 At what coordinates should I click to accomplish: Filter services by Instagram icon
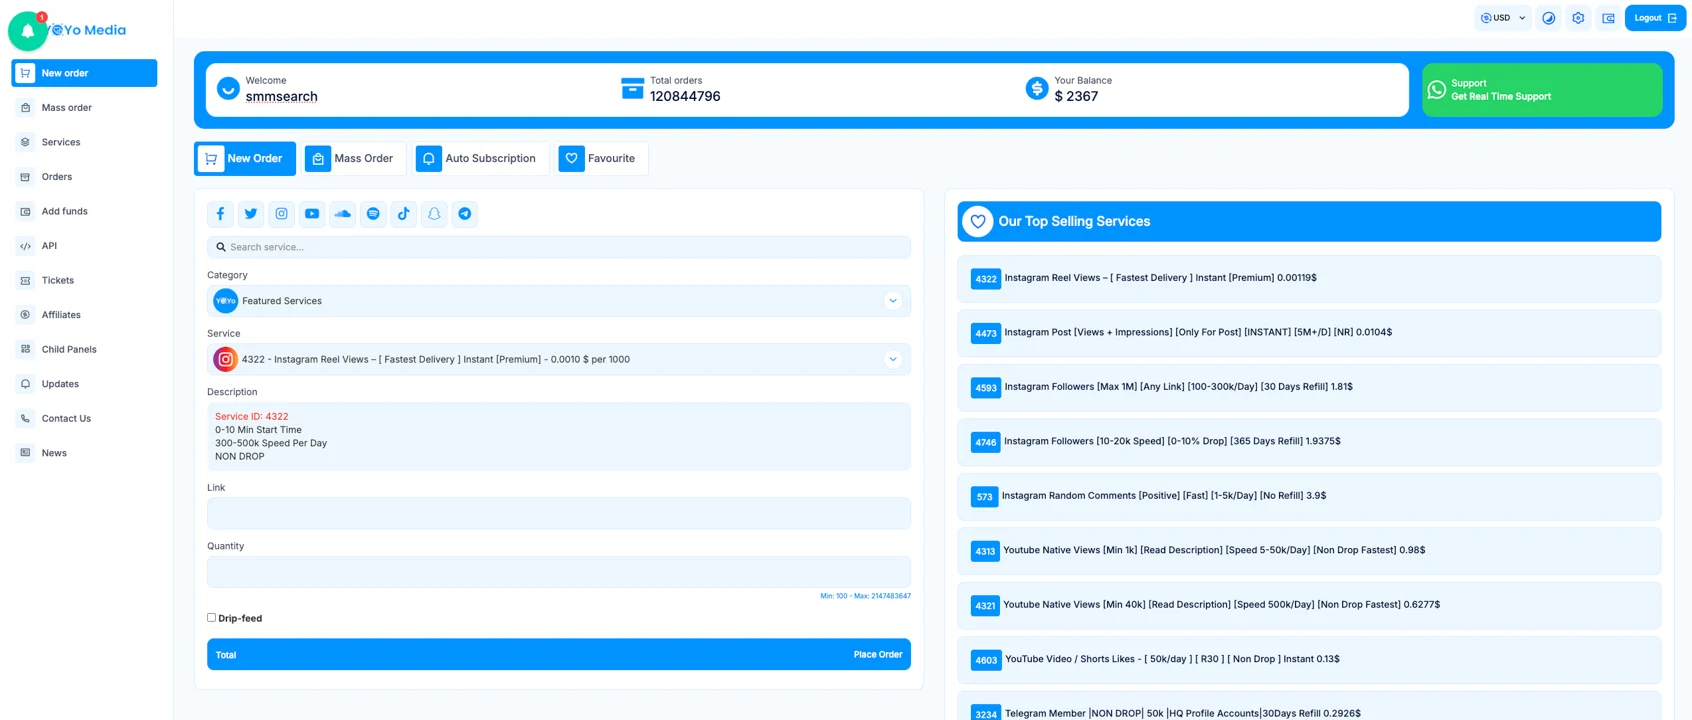tap(281, 214)
